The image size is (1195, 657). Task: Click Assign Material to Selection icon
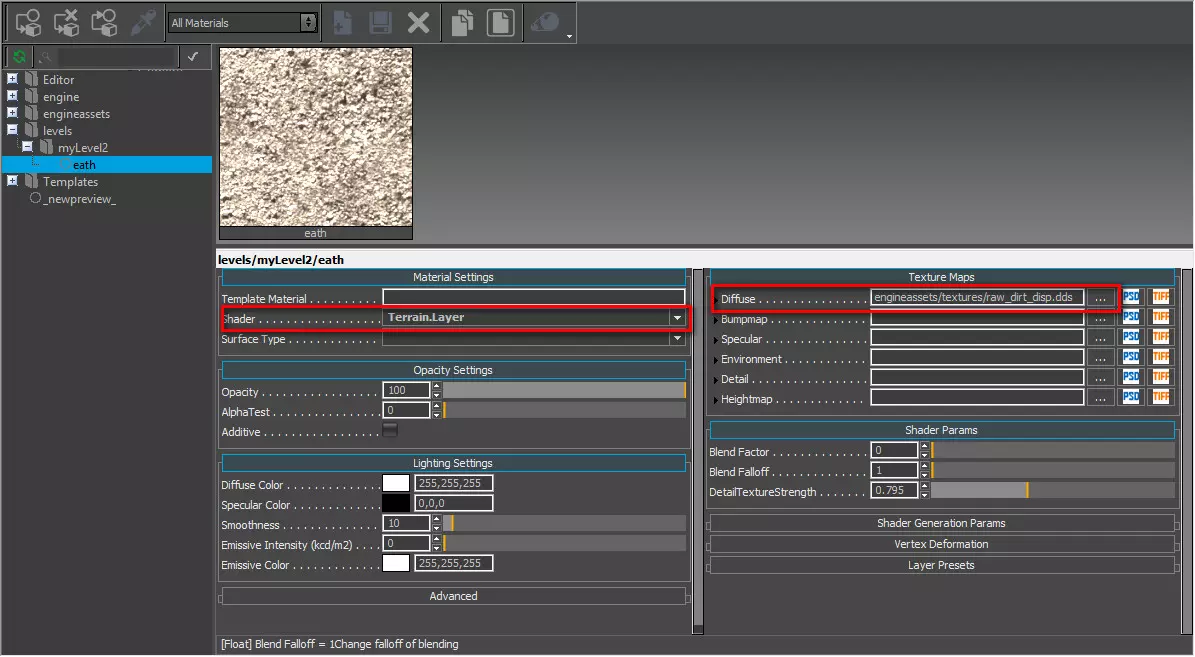point(28,22)
